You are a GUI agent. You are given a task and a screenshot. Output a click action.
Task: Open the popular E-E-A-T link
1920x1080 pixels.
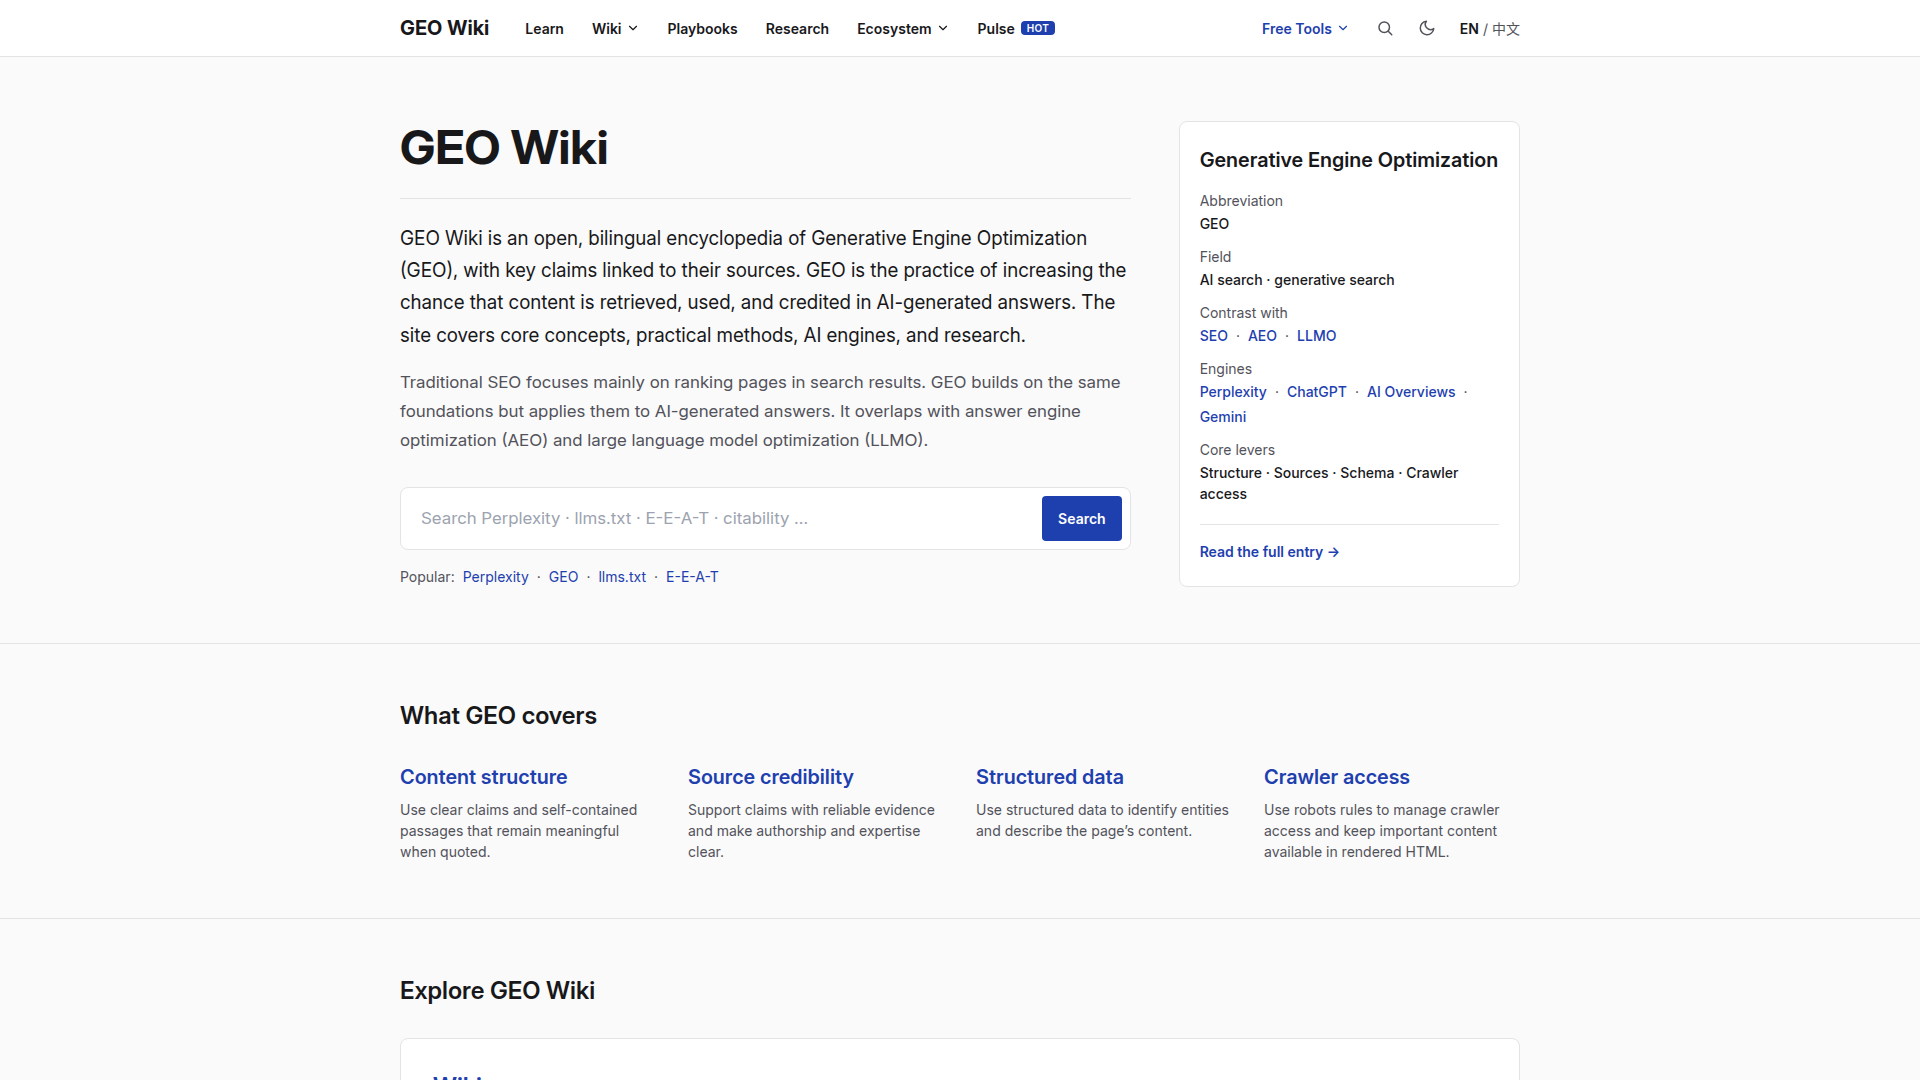pos(692,577)
